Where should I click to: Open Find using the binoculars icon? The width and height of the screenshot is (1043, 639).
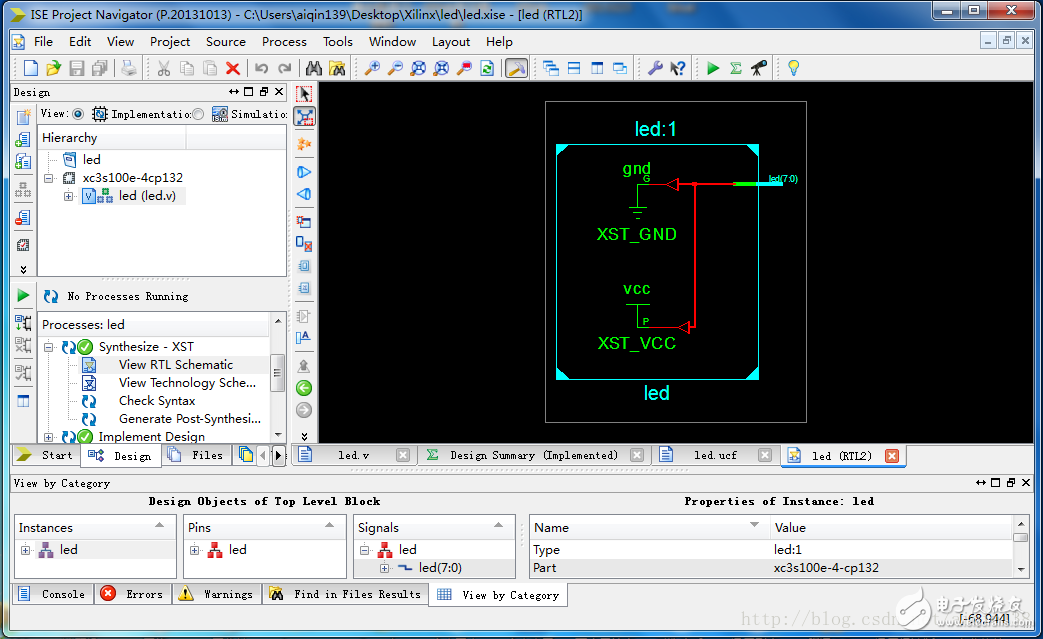coord(313,67)
